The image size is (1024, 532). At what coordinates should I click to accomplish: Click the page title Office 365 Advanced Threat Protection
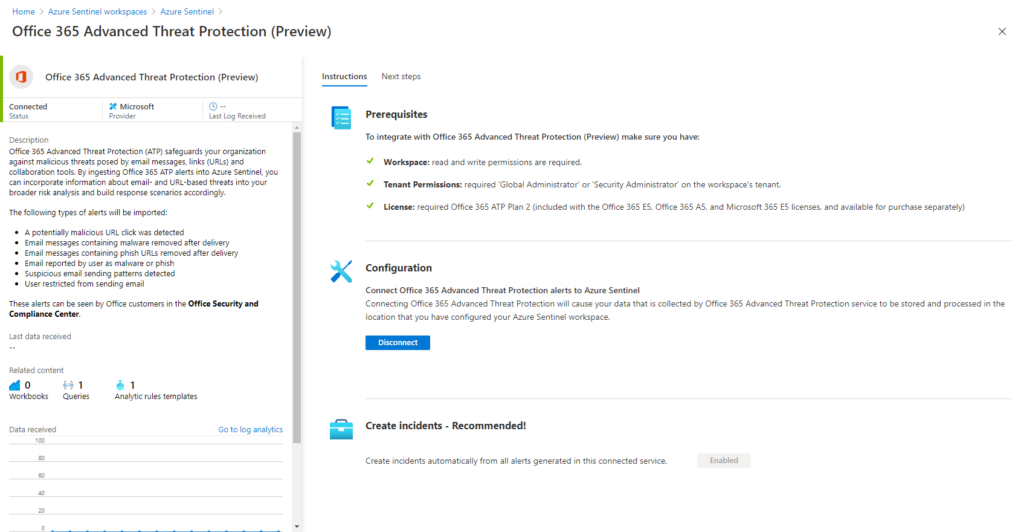click(172, 31)
